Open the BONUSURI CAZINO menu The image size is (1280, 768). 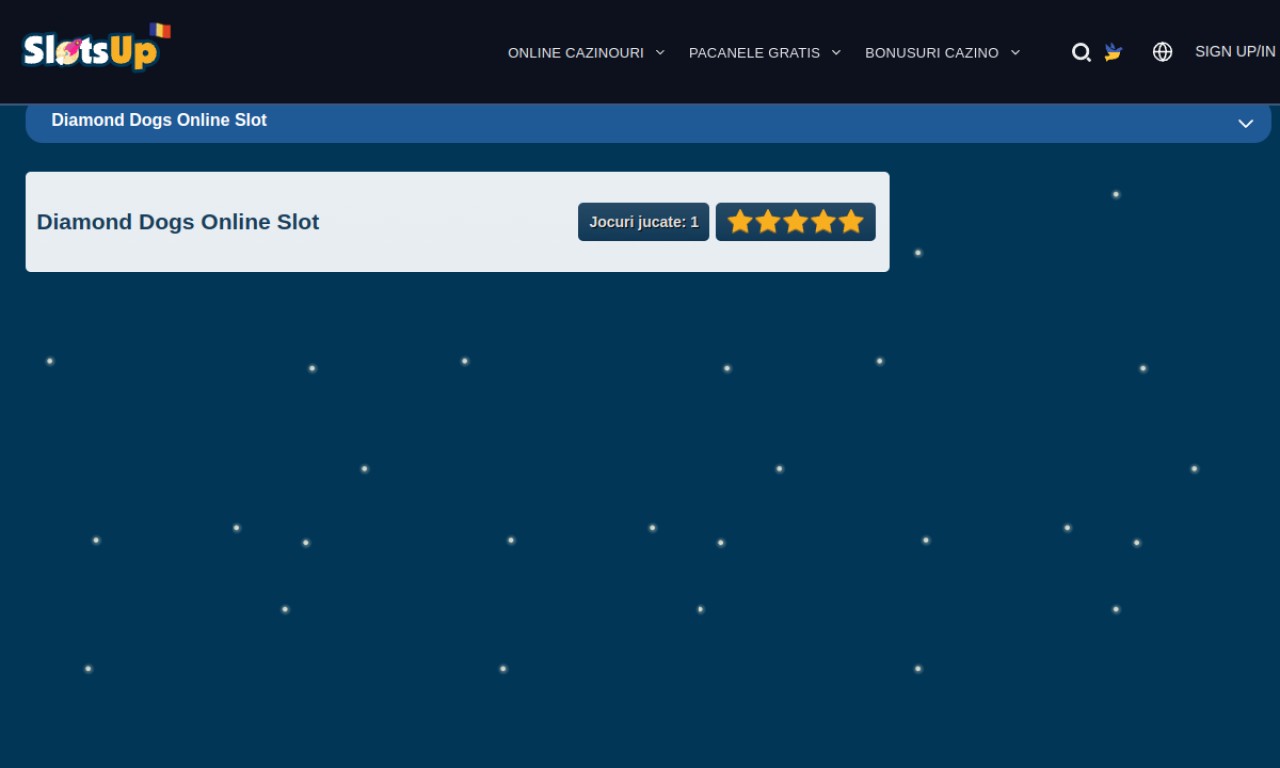tap(932, 53)
